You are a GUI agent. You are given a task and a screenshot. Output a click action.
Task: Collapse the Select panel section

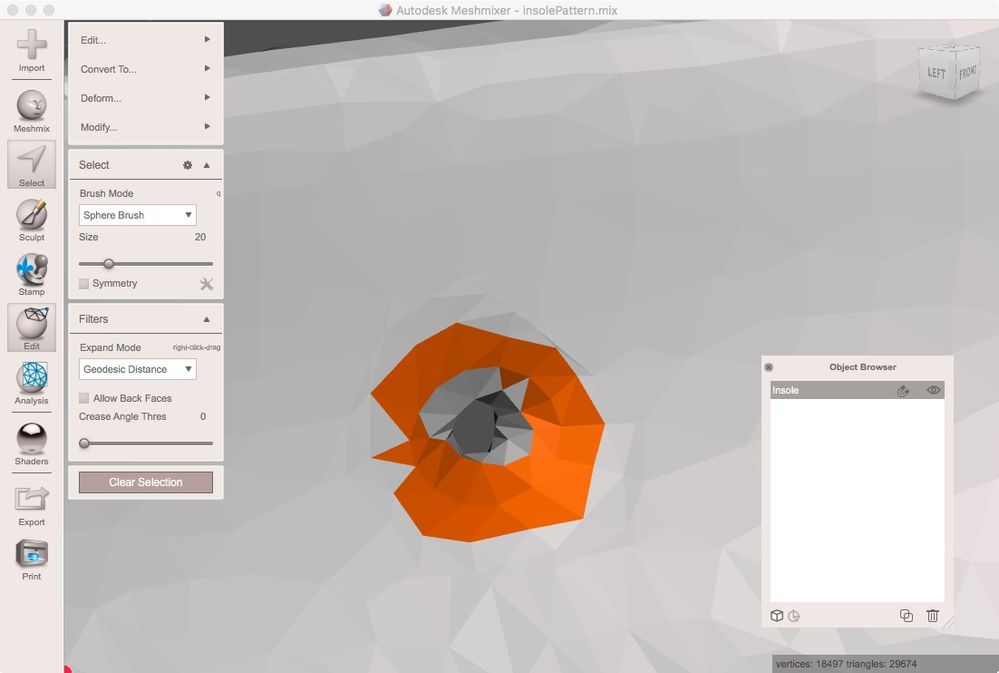[206, 165]
